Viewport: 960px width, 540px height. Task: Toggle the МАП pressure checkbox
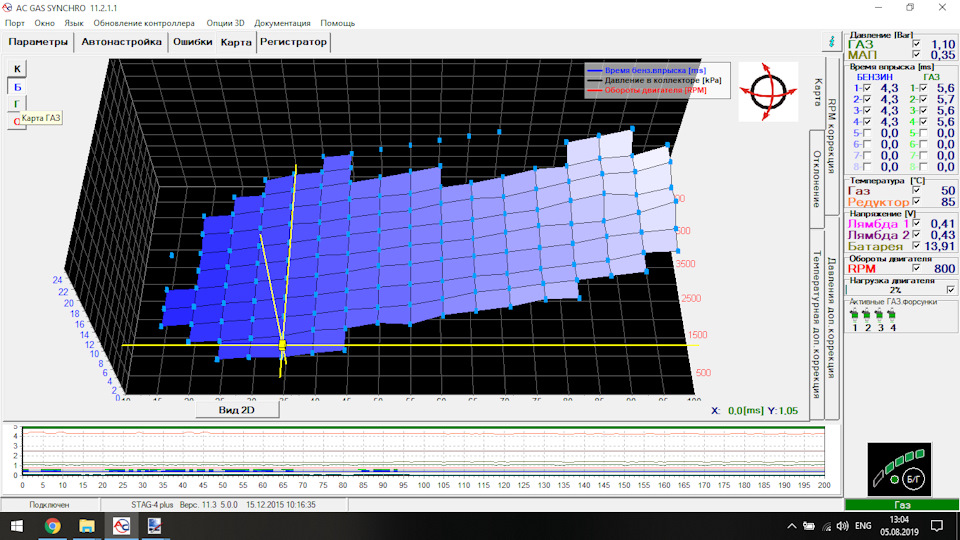(916, 54)
